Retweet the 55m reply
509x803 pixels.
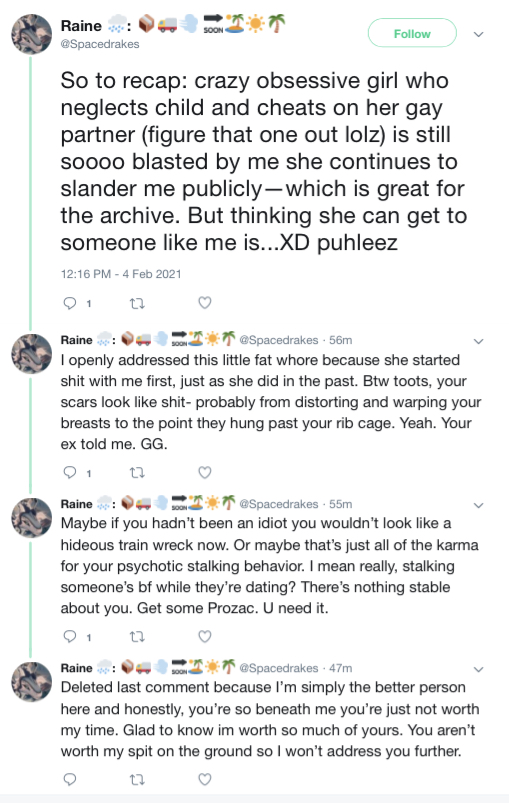(x=137, y=637)
